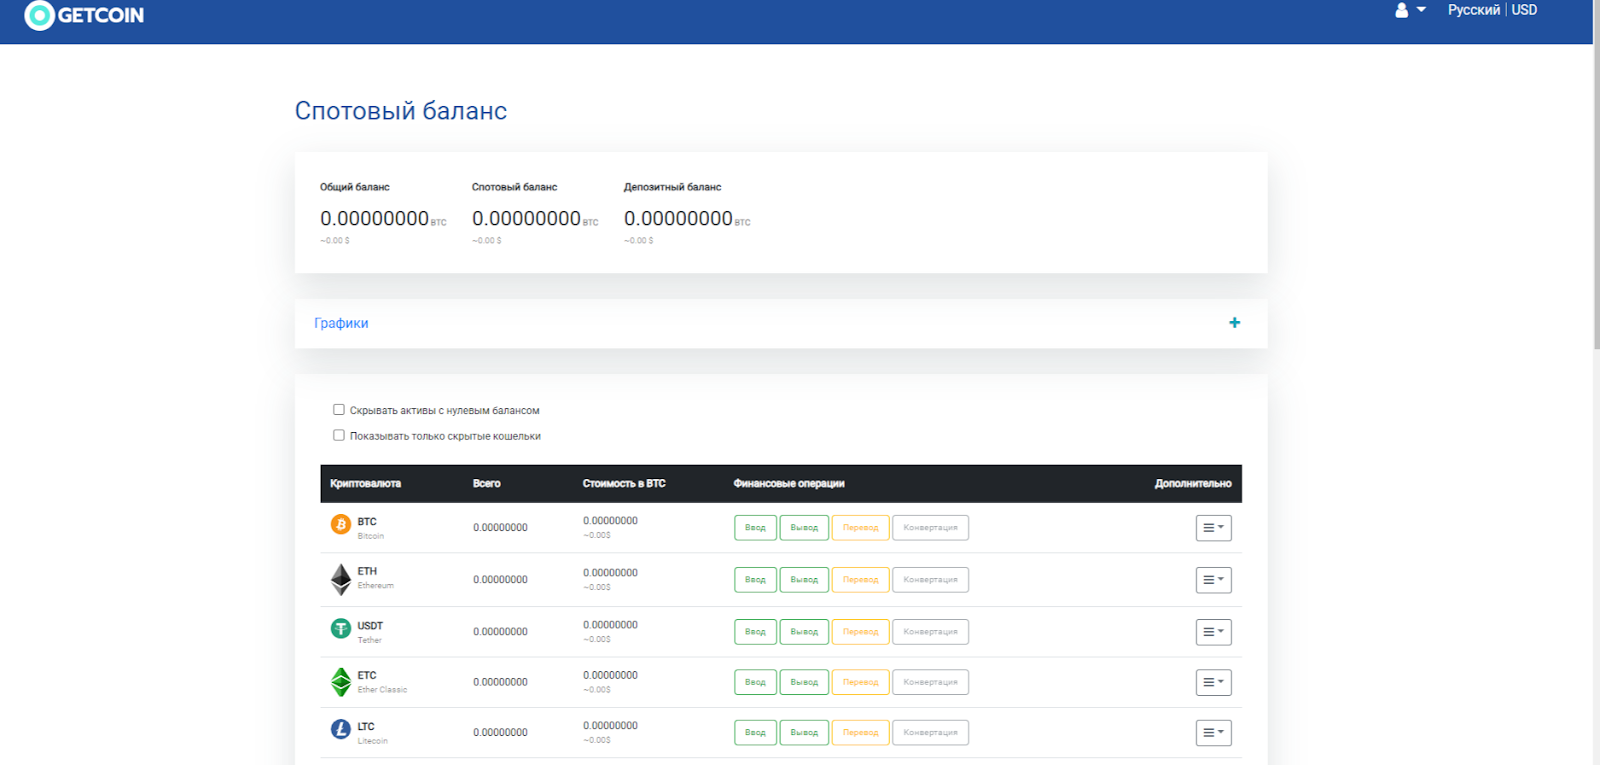This screenshot has width=1600, height=765.
Task: Switch language via Русский link
Action: click(x=1474, y=10)
